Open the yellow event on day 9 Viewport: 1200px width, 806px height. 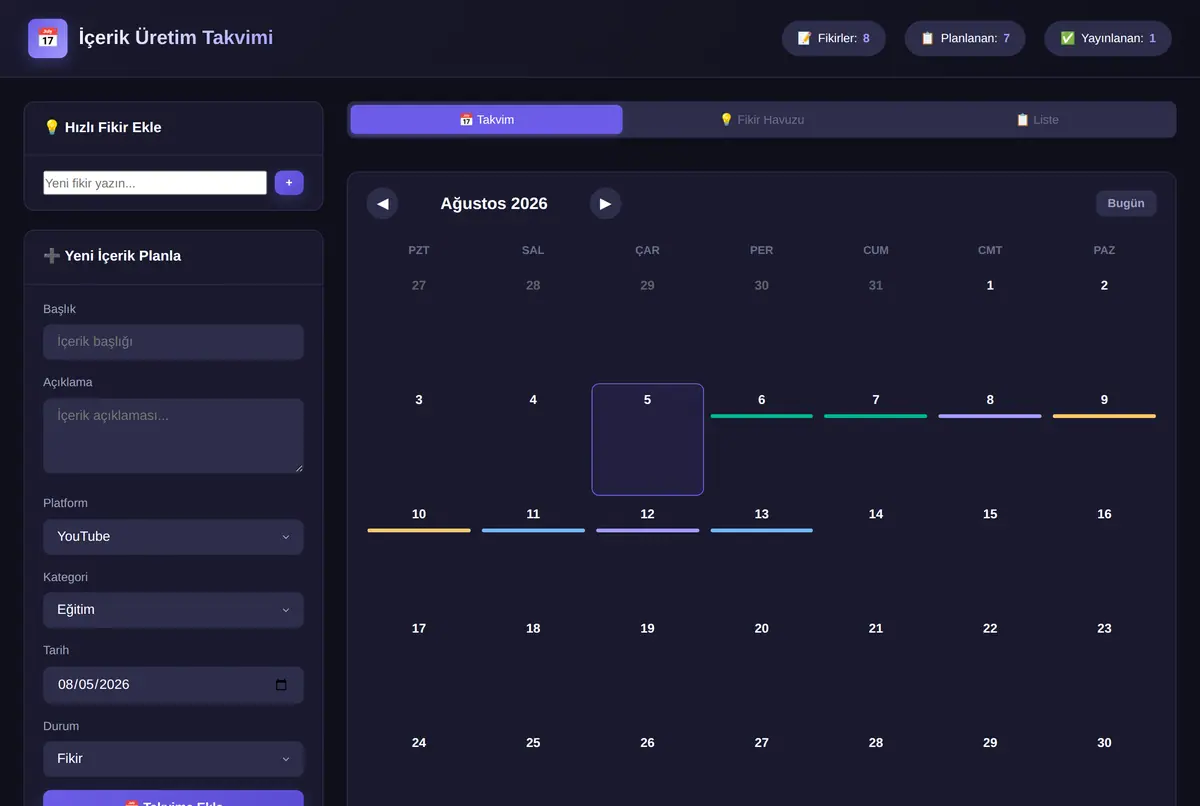point(1104,416)
